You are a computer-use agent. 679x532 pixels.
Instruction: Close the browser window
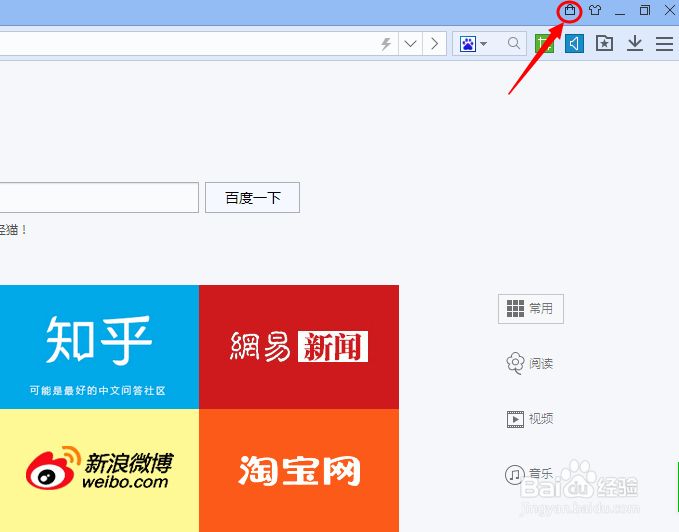669,10
